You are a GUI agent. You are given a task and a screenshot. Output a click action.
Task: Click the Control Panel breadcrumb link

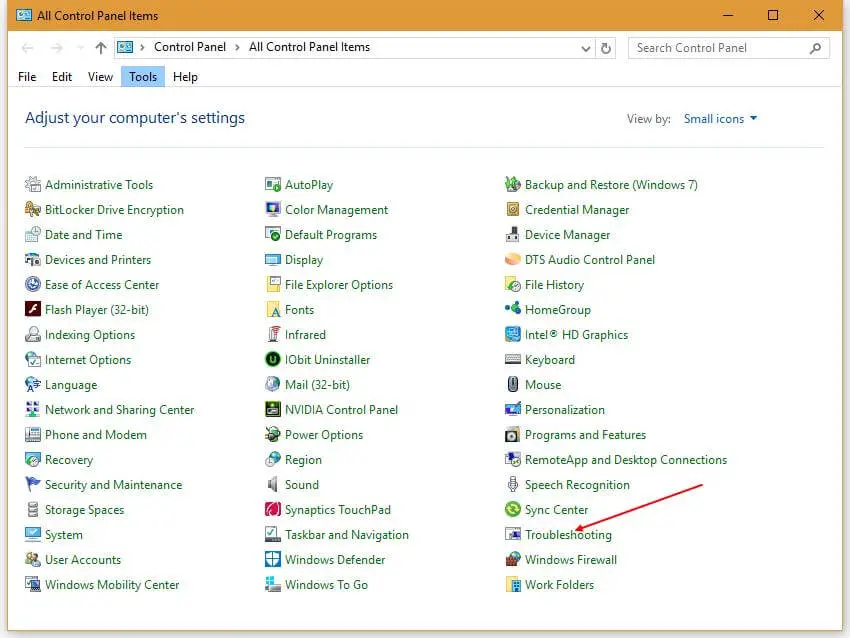click(190, 47)
